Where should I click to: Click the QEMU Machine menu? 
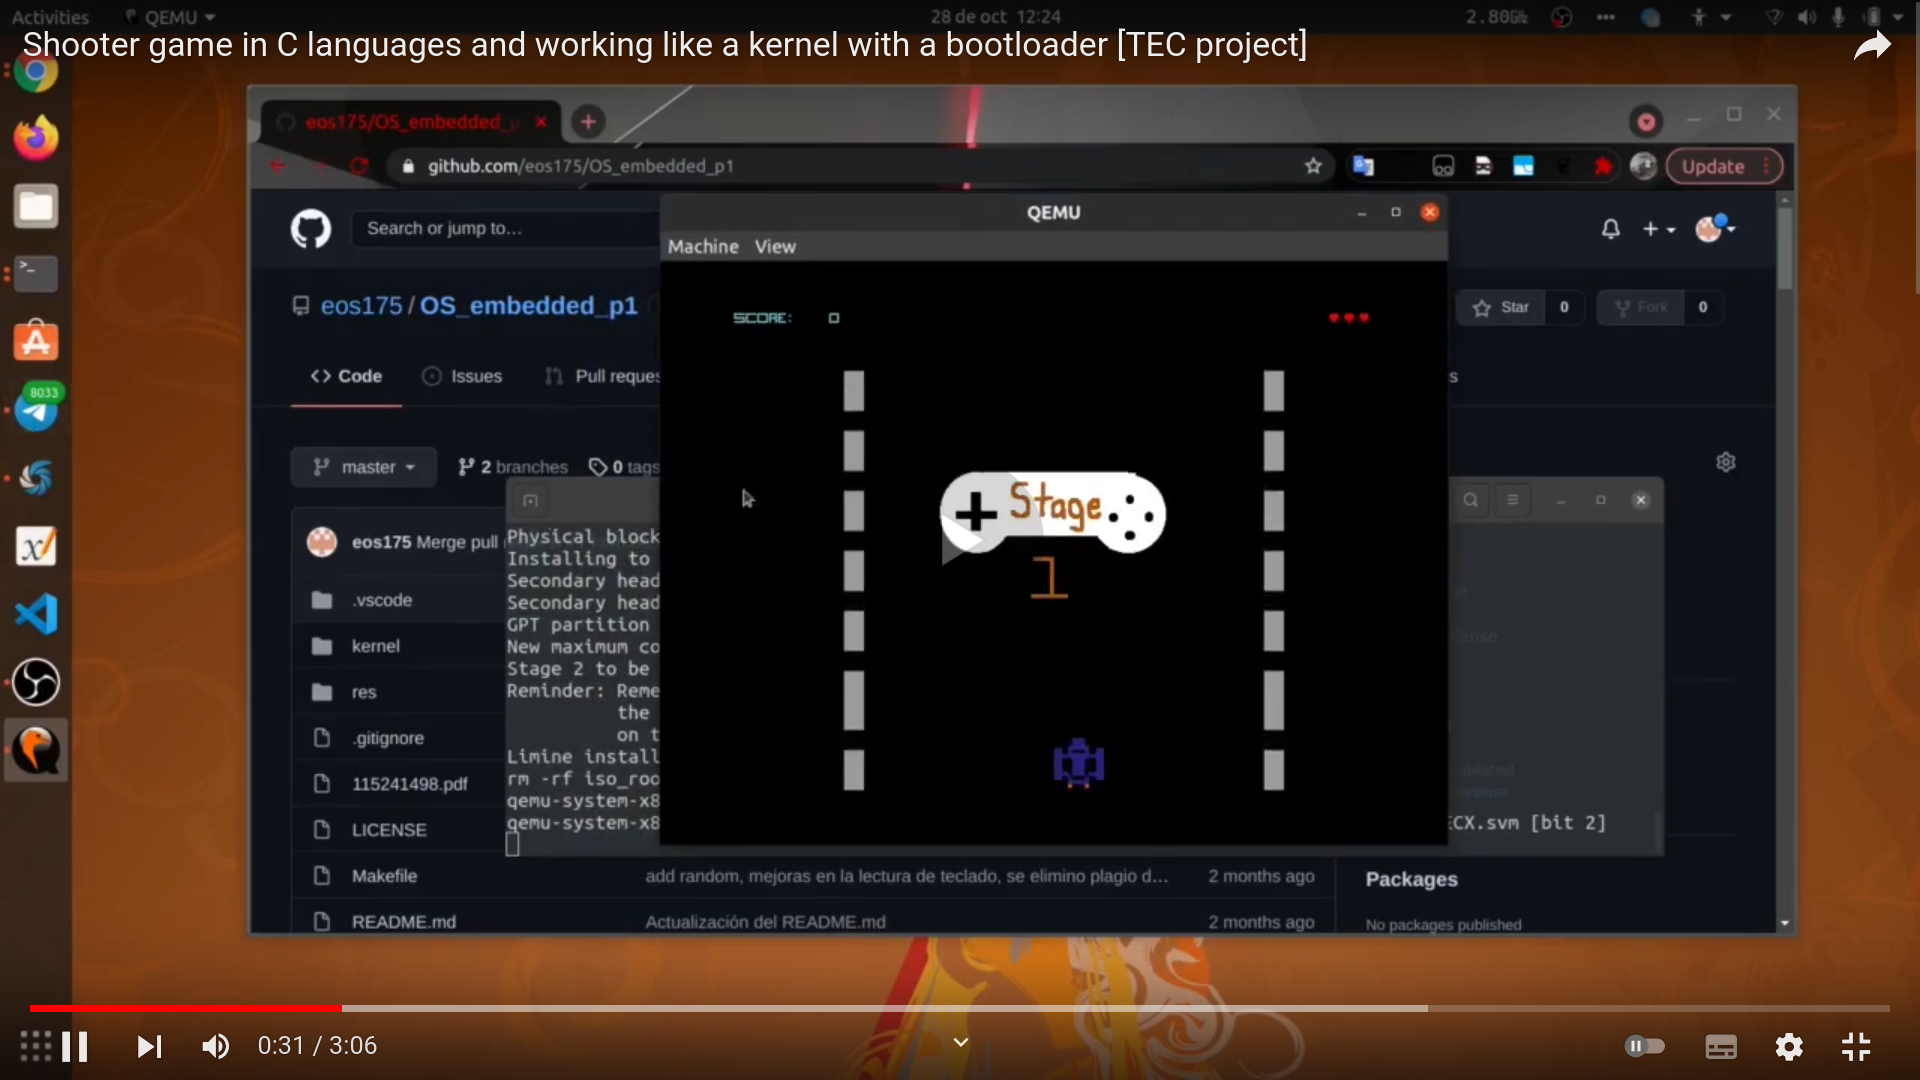(704, 247)
